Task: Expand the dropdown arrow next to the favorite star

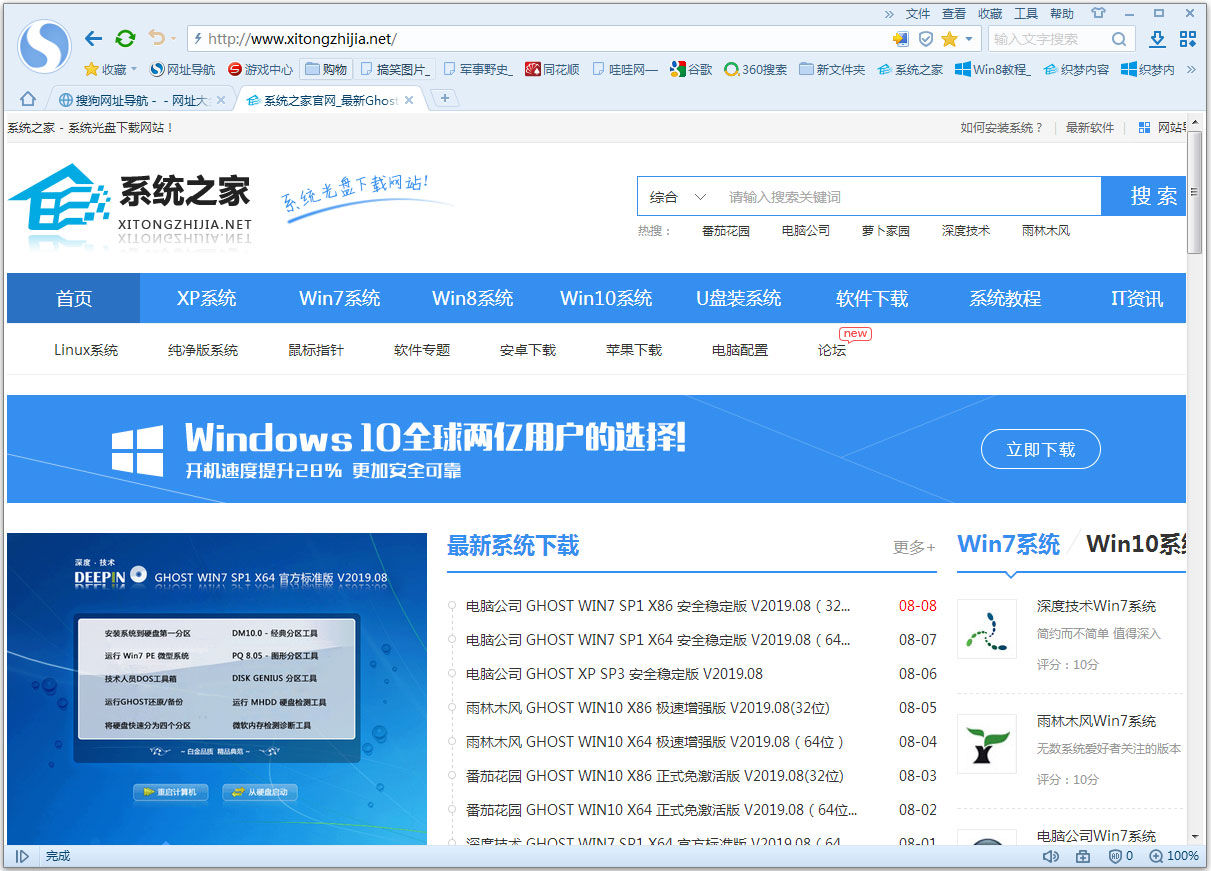Action: coord(969,39)
